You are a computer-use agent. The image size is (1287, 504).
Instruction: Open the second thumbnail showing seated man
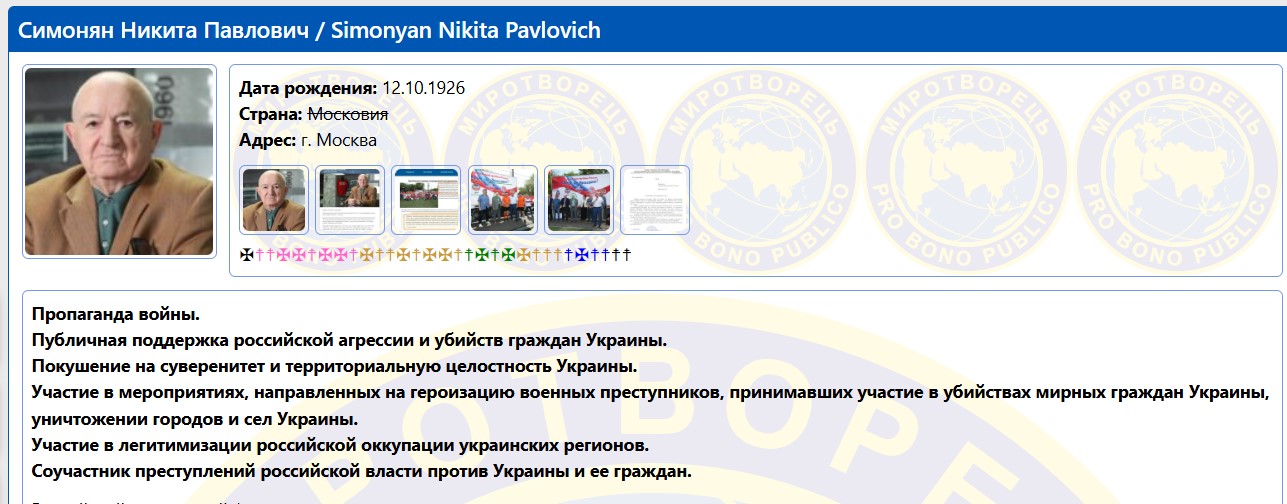pyautogui.click(x=350, y=200)
